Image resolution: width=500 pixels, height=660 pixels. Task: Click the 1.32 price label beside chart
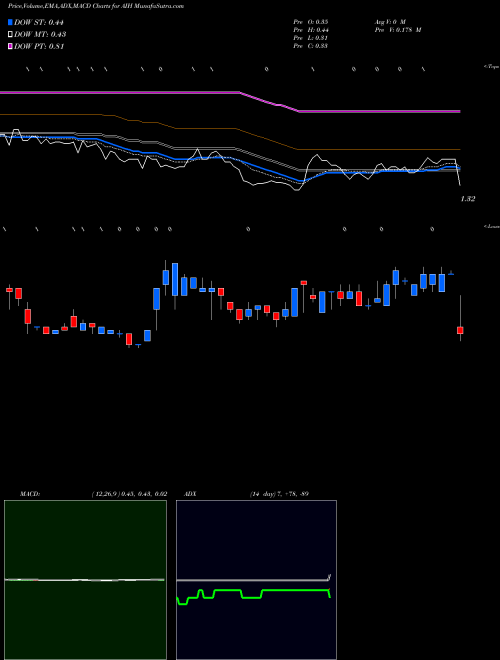[x=468, y=199]
